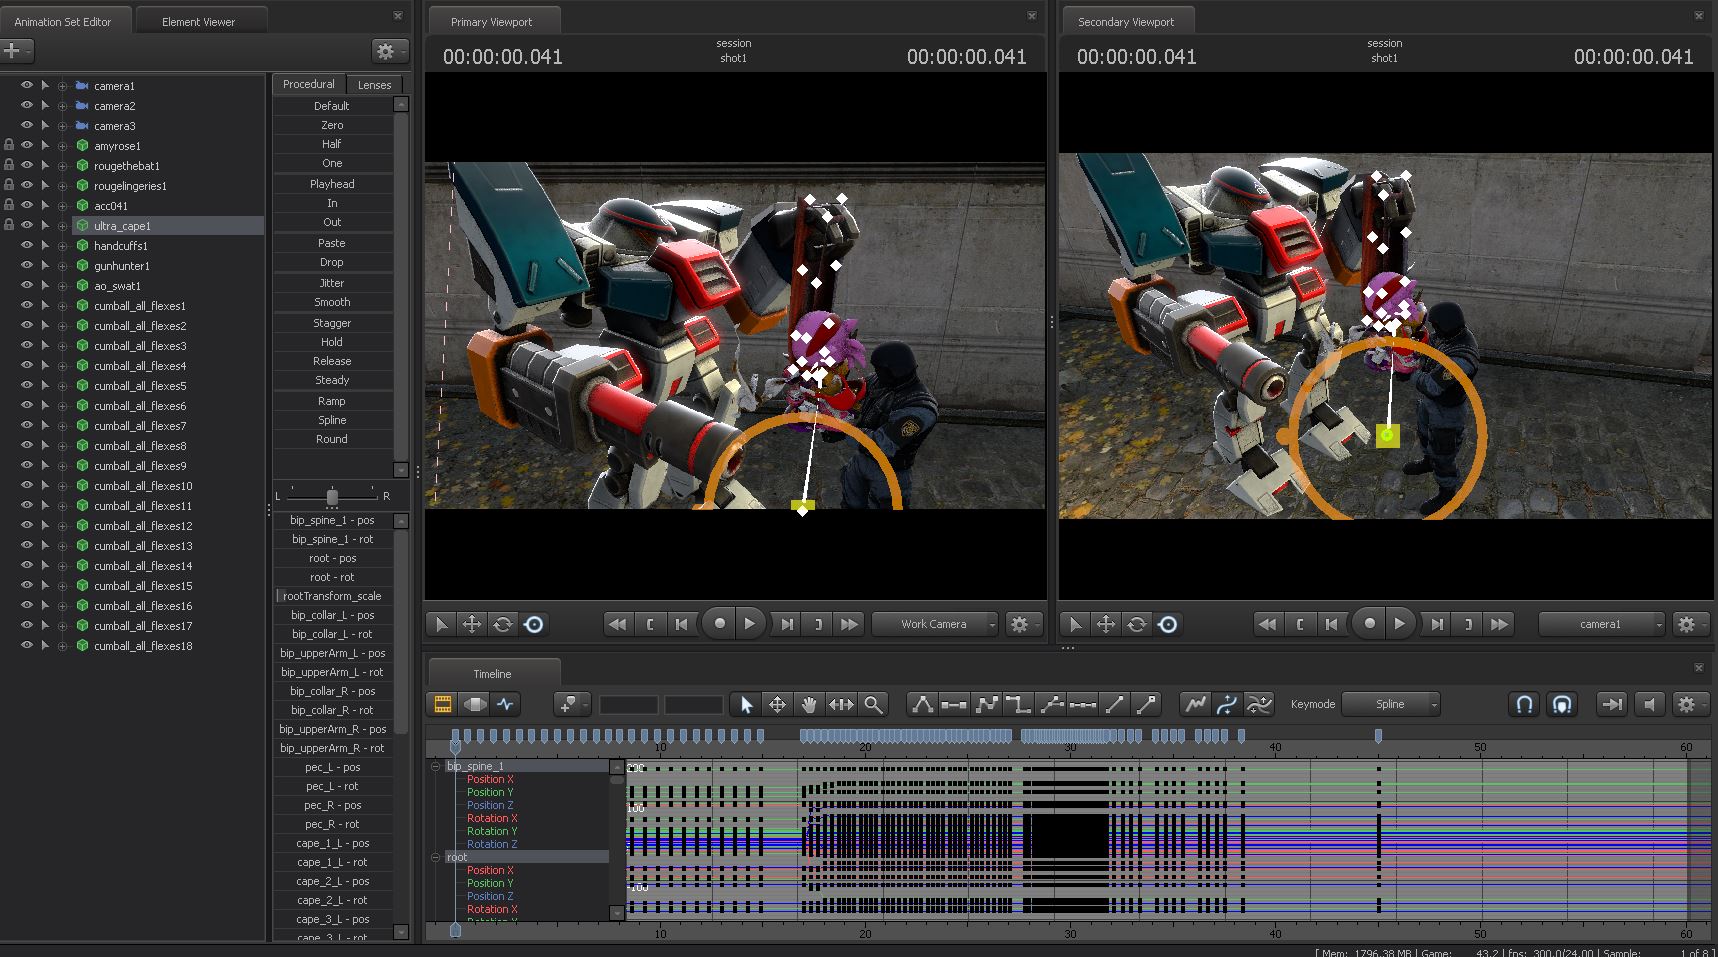Select the Clip Editor filmstrip icon
This screenshot has width=1718, height=957.
click(x=442, y=704)
